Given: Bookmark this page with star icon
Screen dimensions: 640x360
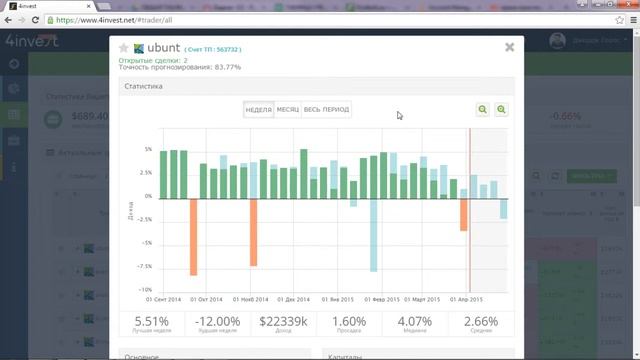Looking at the screenshot, I should [619, 20].
